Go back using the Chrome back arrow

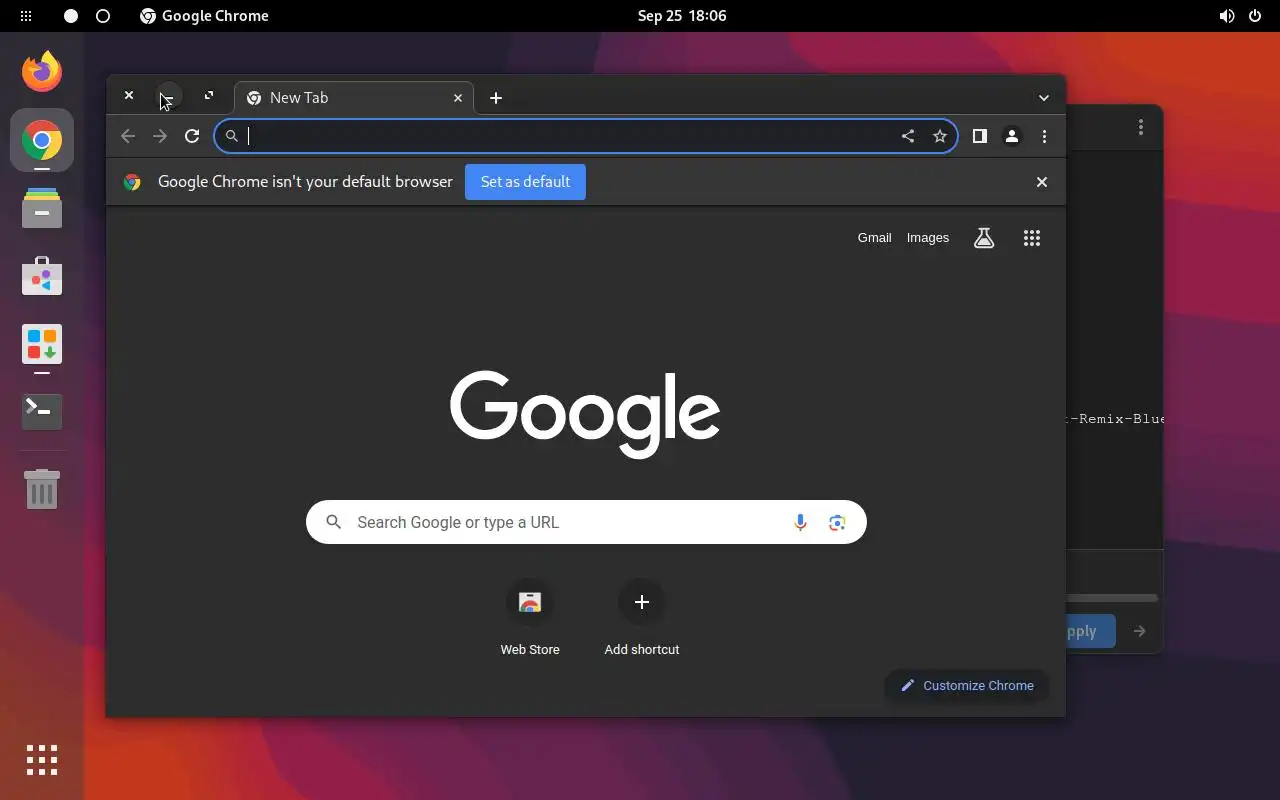click(x=128, y=136)
